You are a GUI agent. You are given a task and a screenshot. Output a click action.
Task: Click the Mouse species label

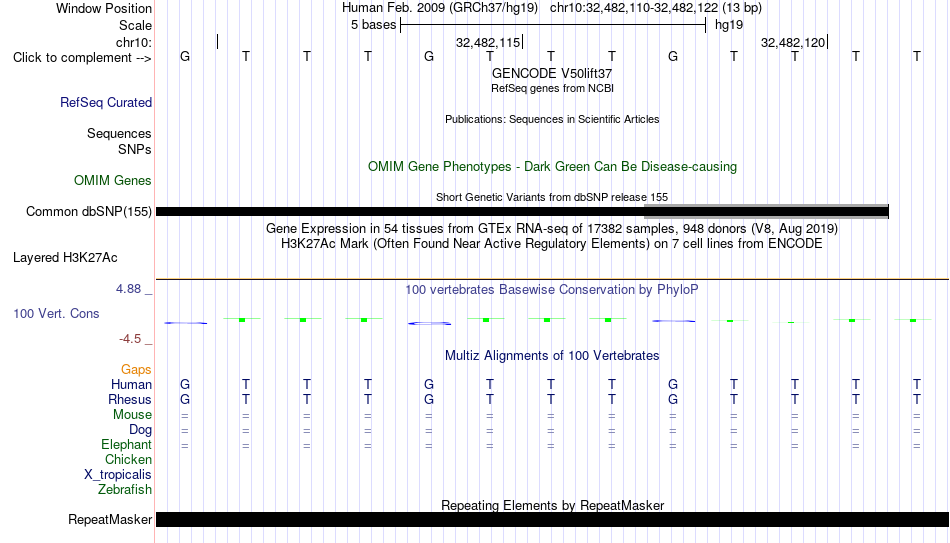pyautogui.click(x=132, y=415)
